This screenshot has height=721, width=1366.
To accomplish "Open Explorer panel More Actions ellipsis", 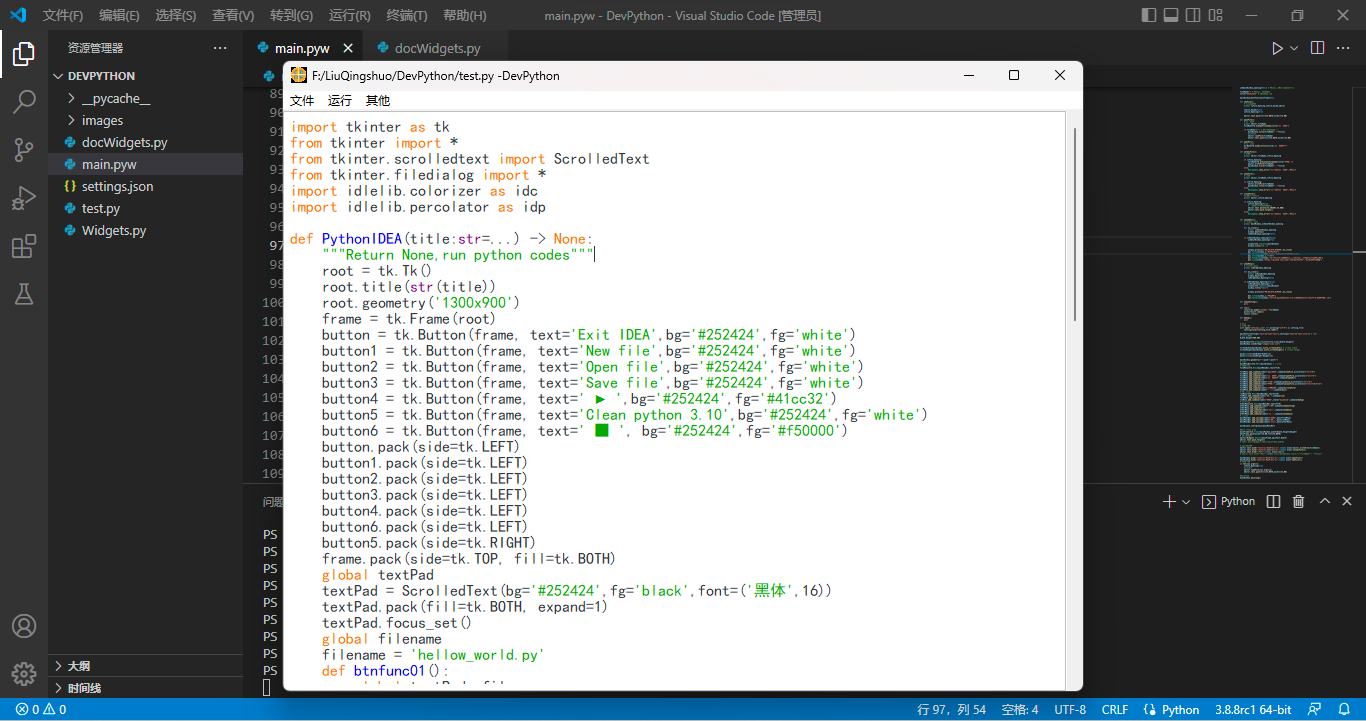I will [x=220, y=48].
